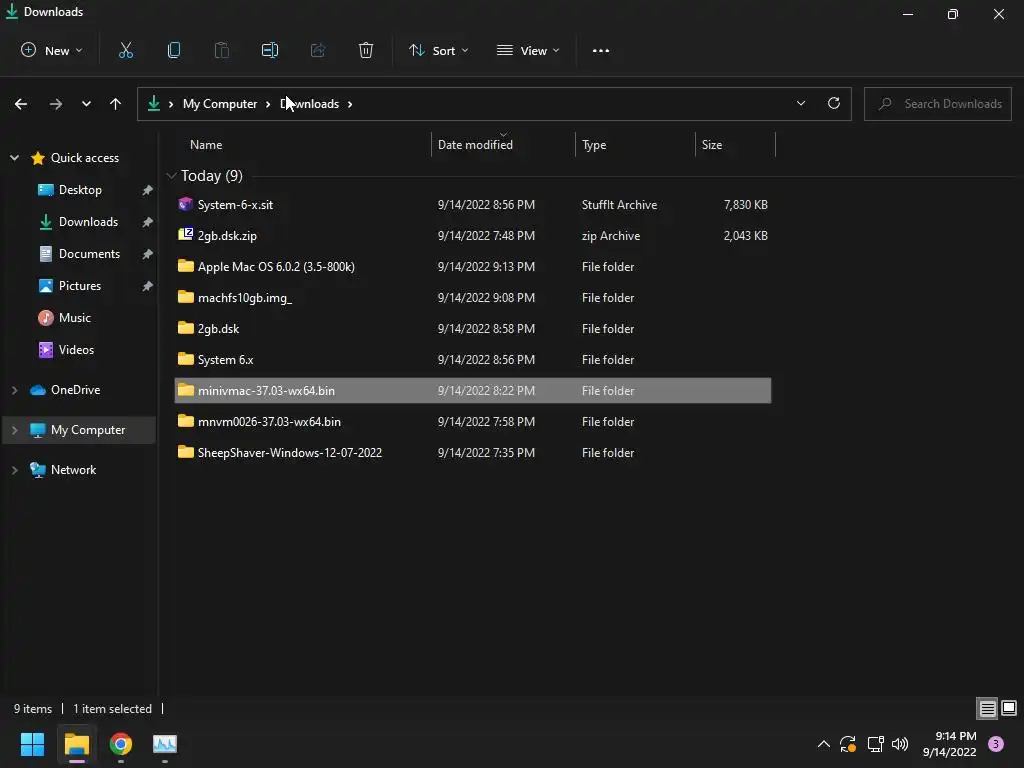Sort by the Size column header
Image resolution: width=1024 pixels, height=768 pixels.
712,144
